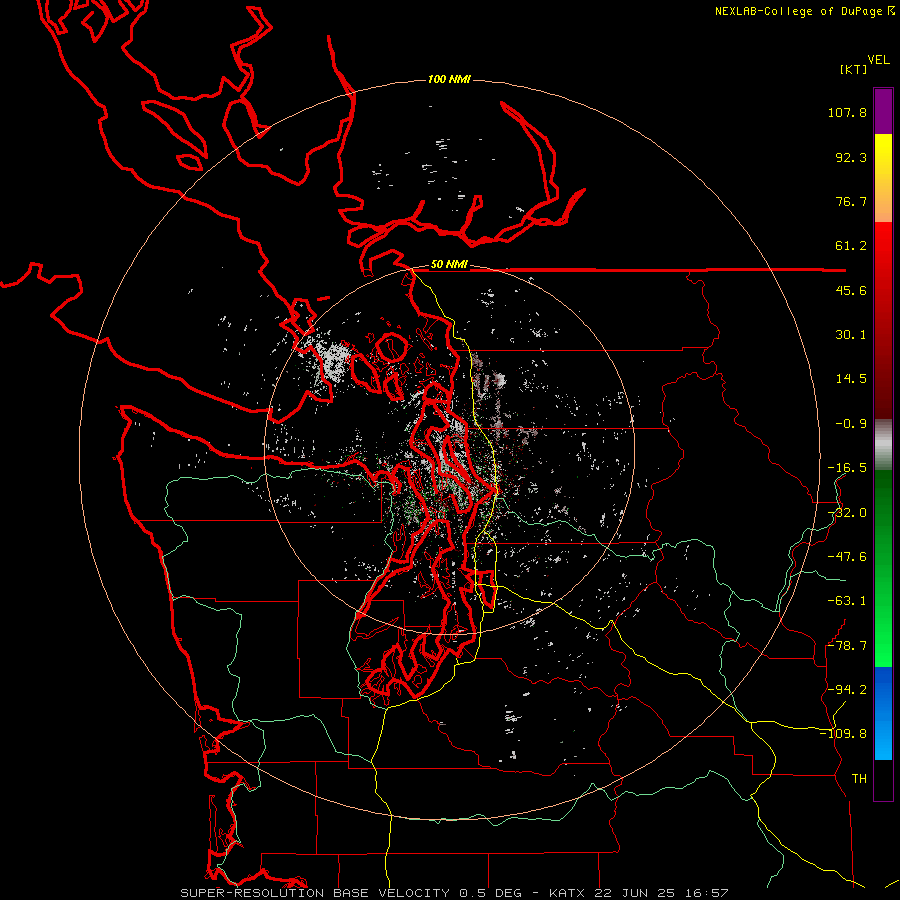Click the red segment of the velocity color bar
The width and height of the screenshot is (900, 900).
click(883, 320)
